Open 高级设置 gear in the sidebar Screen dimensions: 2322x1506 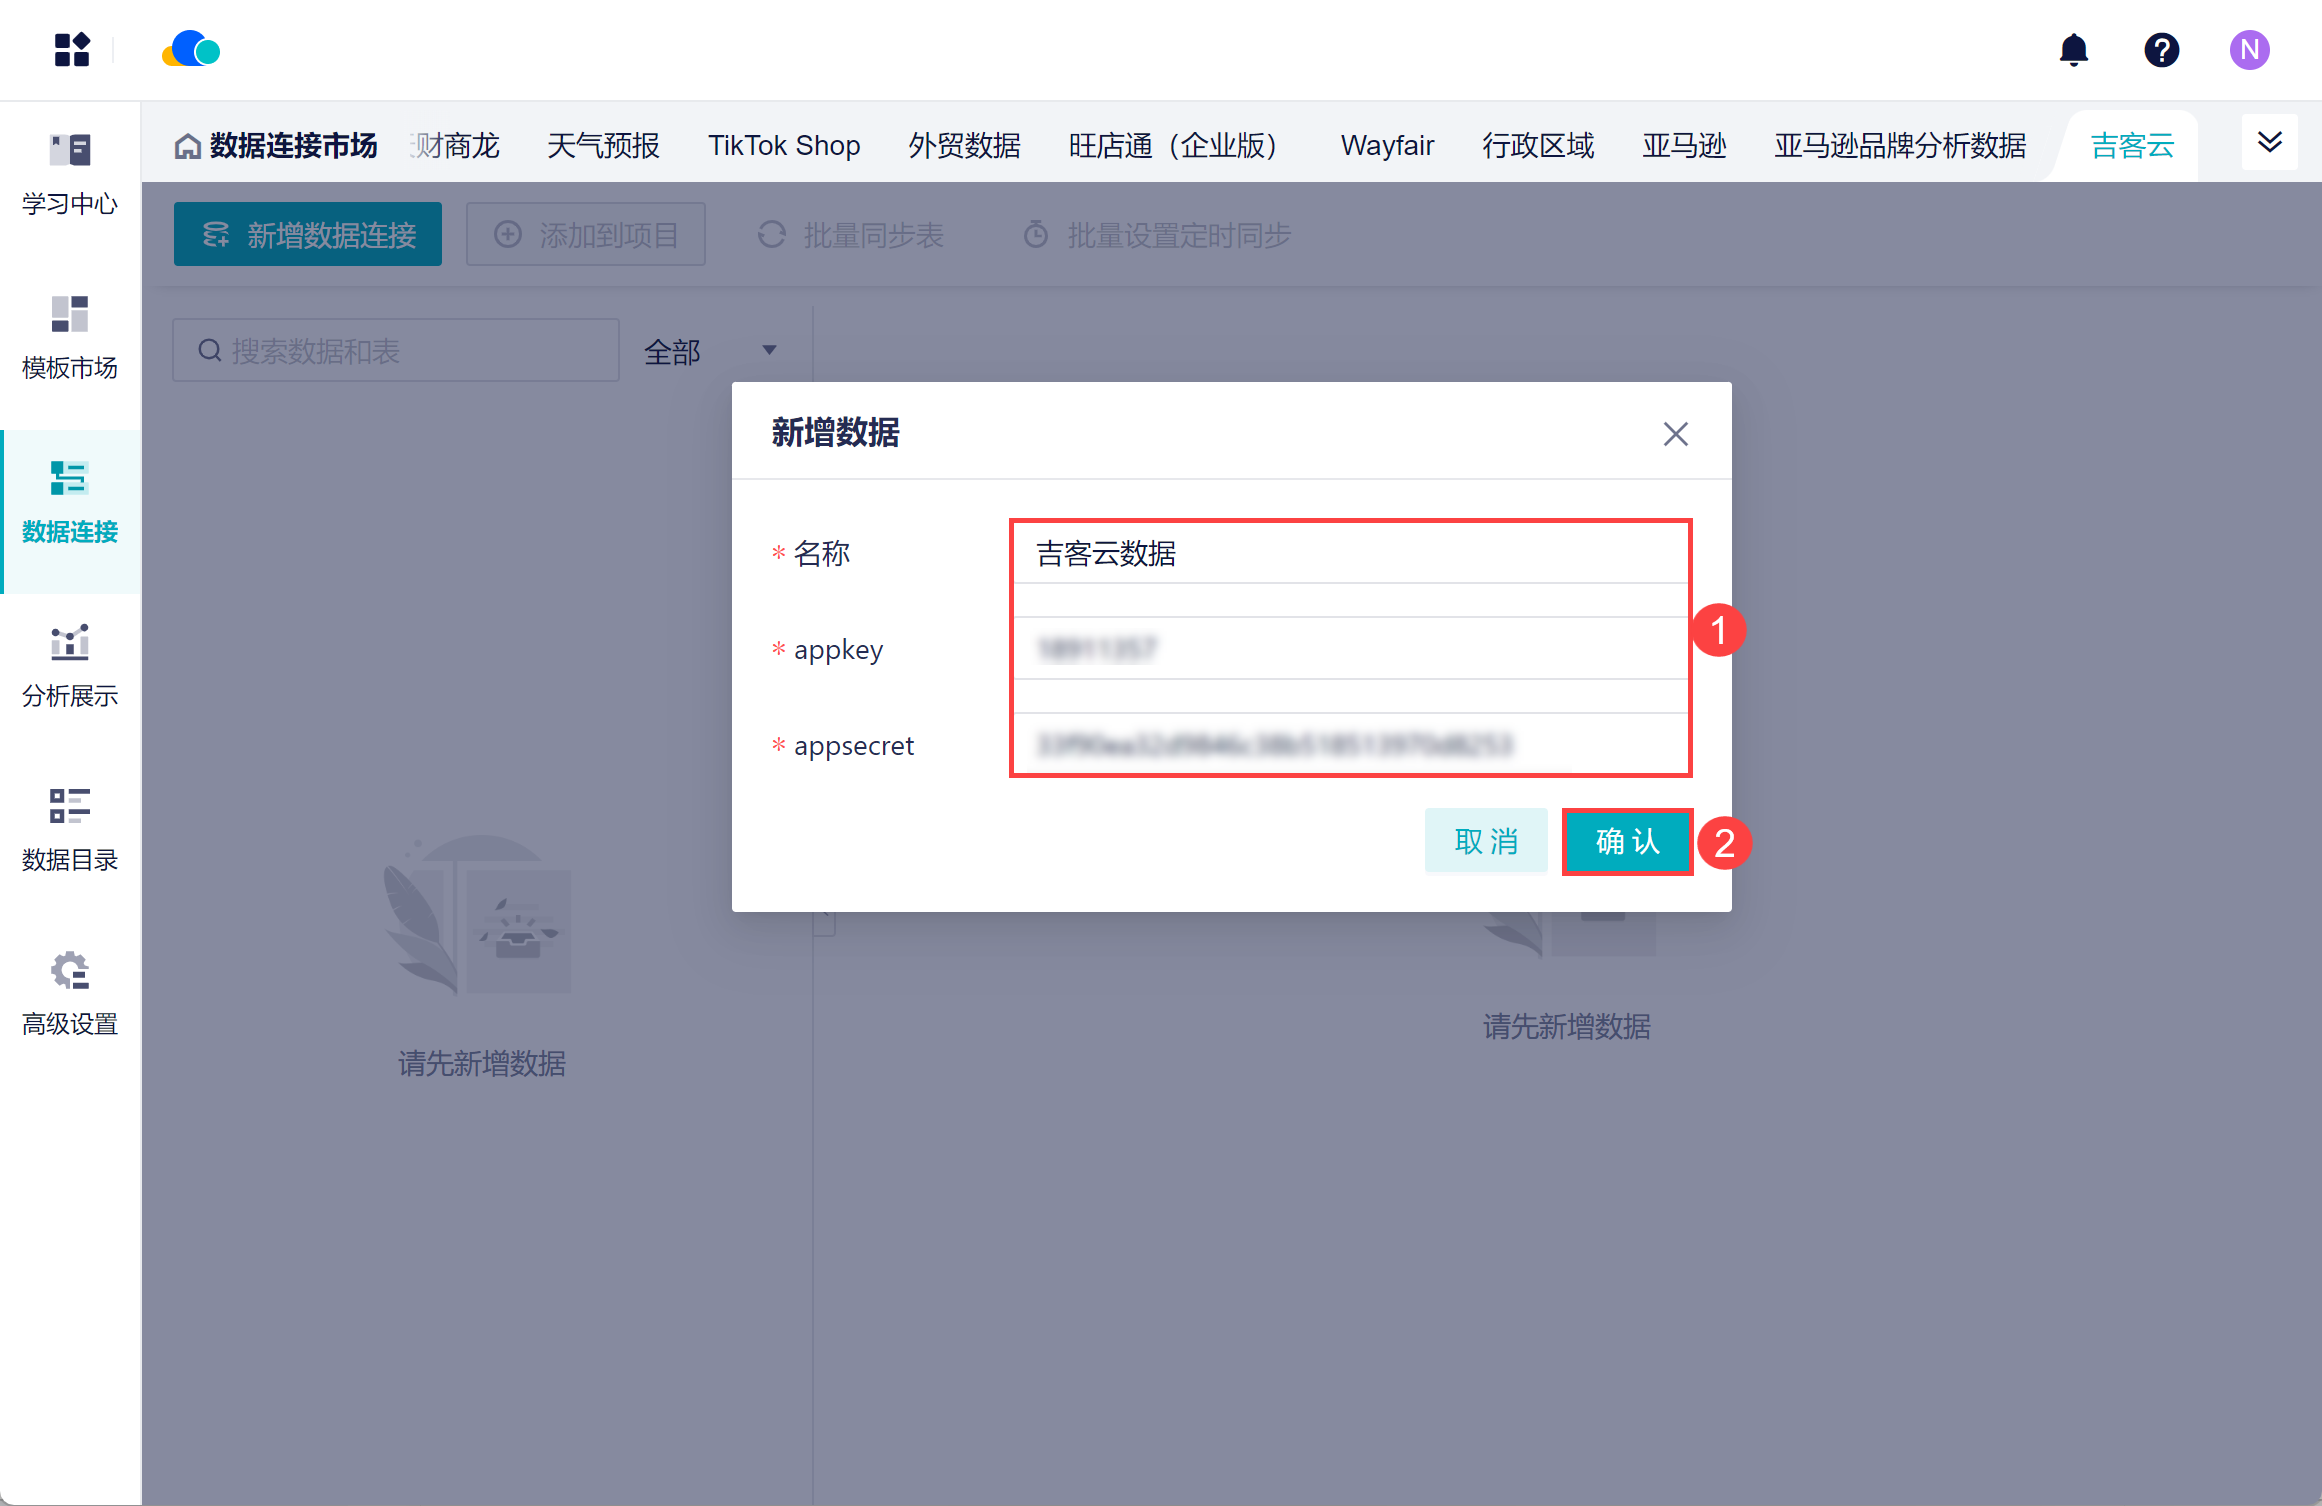[70, 994]
